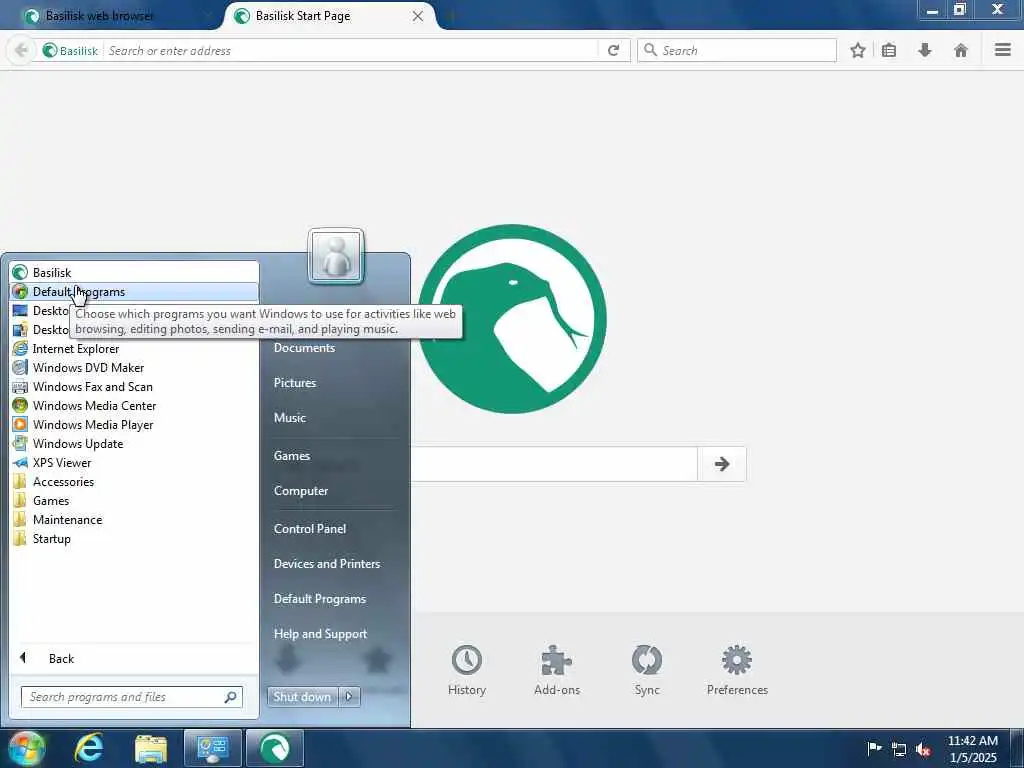The height and width of the screenshot is (768, 1024).
Task: Click the Windows Start orb
Action: click(x=26, y=748)
